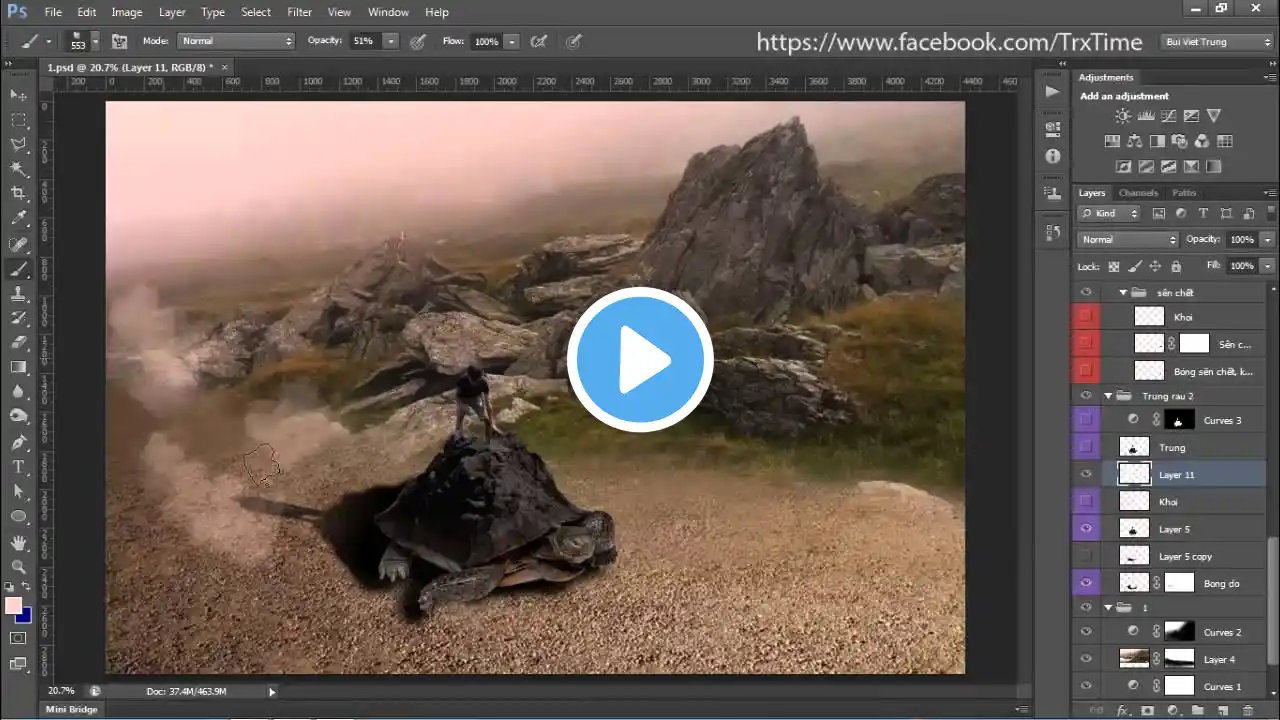Select the Crop tool in toolbar

click(19, 193)
